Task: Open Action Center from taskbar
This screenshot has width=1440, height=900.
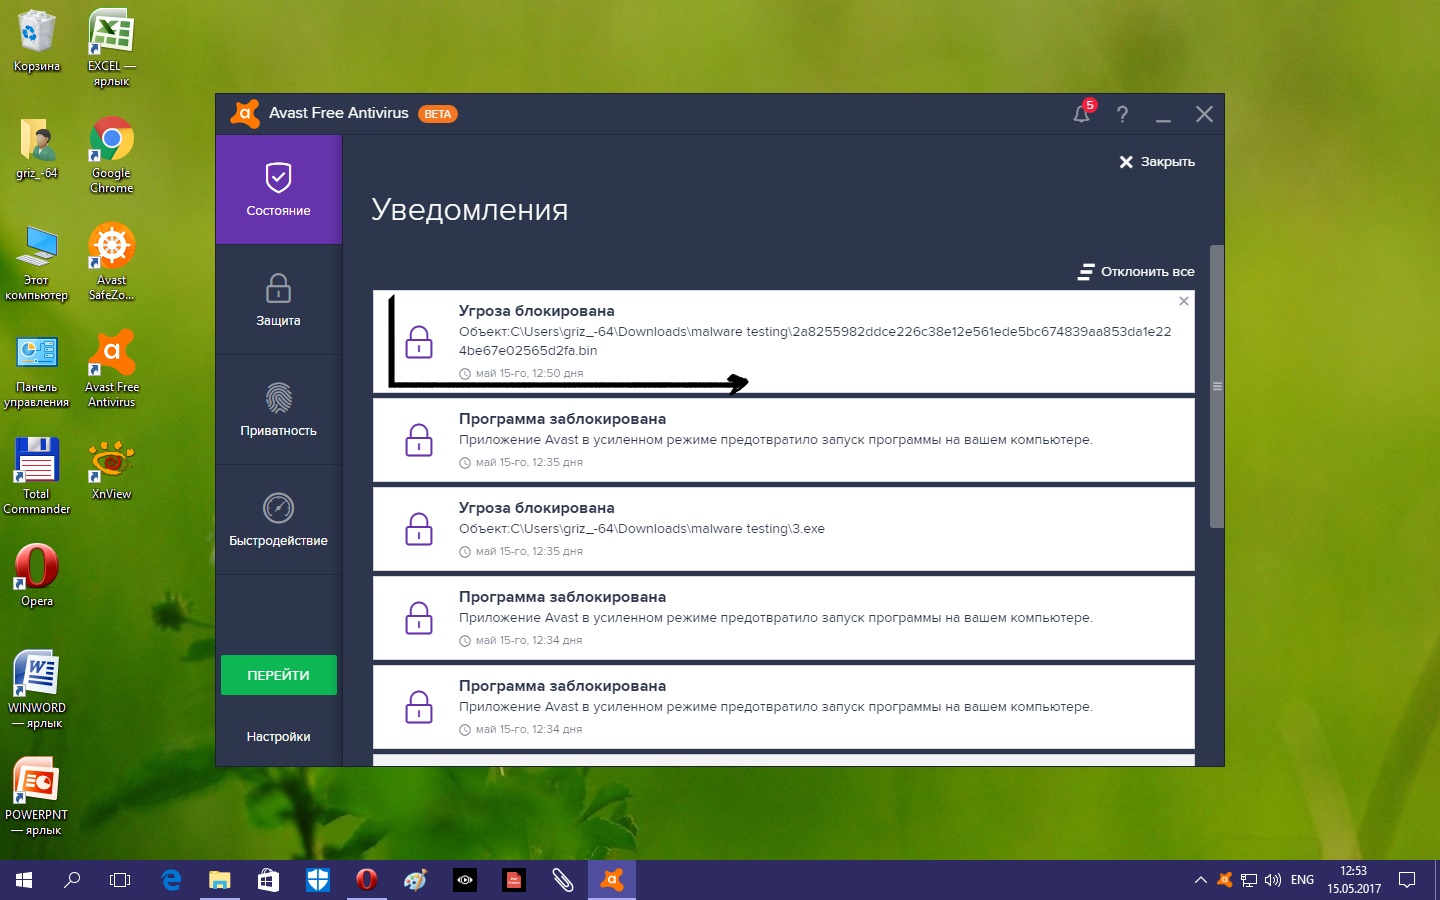Action: click(1407, 880)
